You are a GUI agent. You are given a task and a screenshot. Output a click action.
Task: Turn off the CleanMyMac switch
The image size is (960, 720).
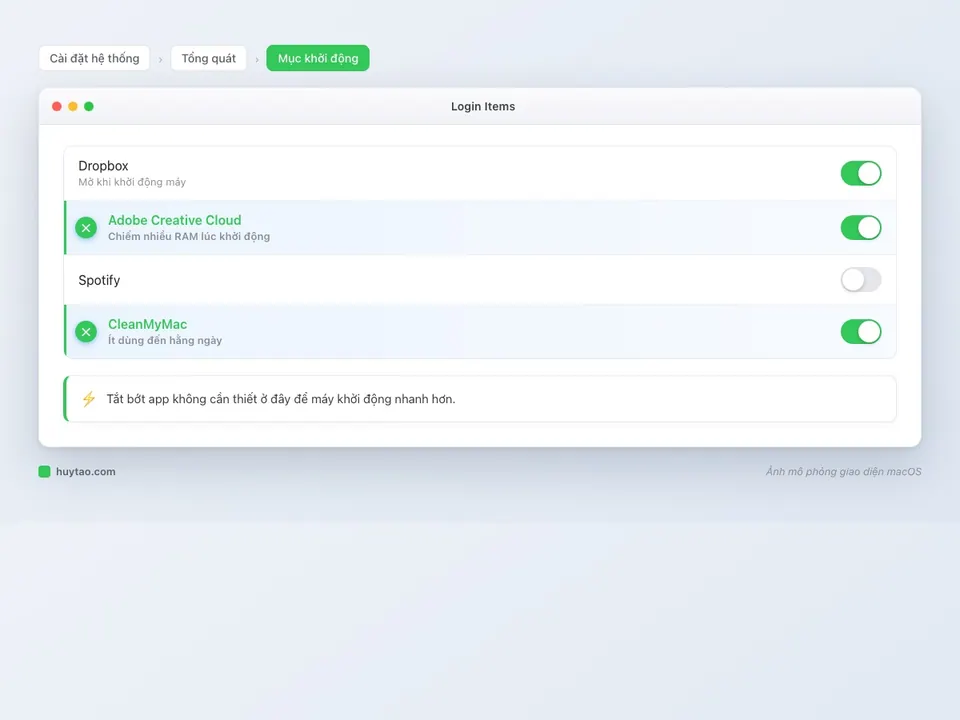coord(861,332)
